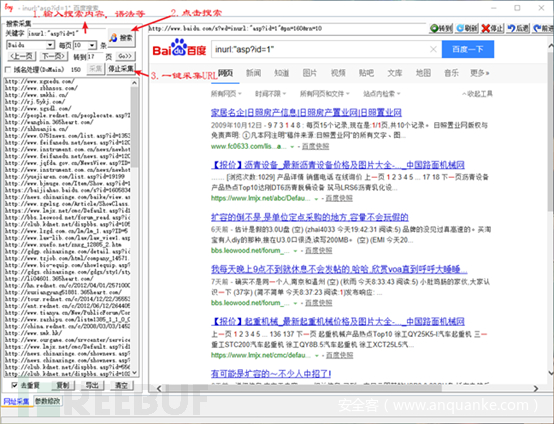Select the 音乐 Baidu tab
Image resolution: width=554 pixels, height=424 pixels.
(x=451, y=73)
